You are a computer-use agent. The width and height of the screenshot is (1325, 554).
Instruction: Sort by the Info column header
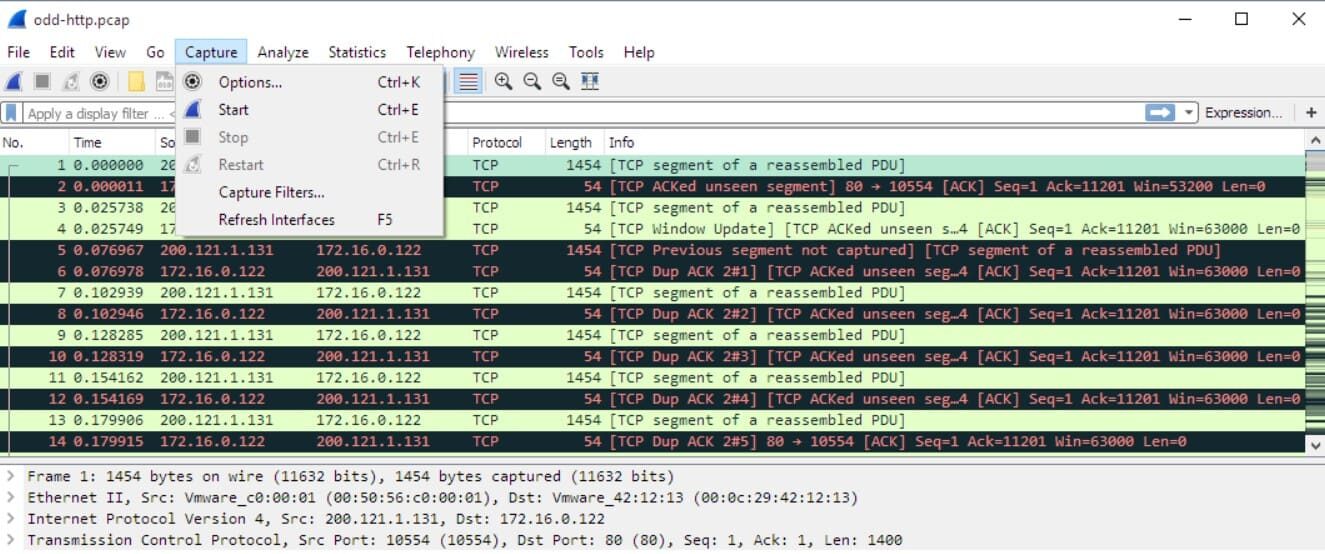[954, 142]
